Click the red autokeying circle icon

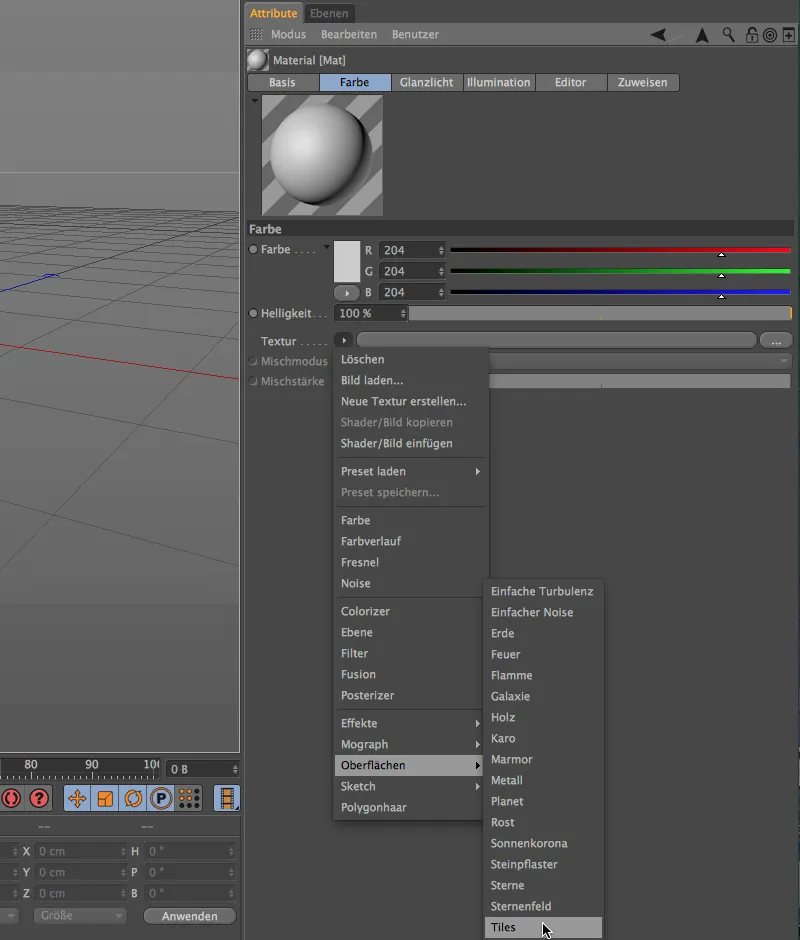pyautogui.click(x=11, y=798)
